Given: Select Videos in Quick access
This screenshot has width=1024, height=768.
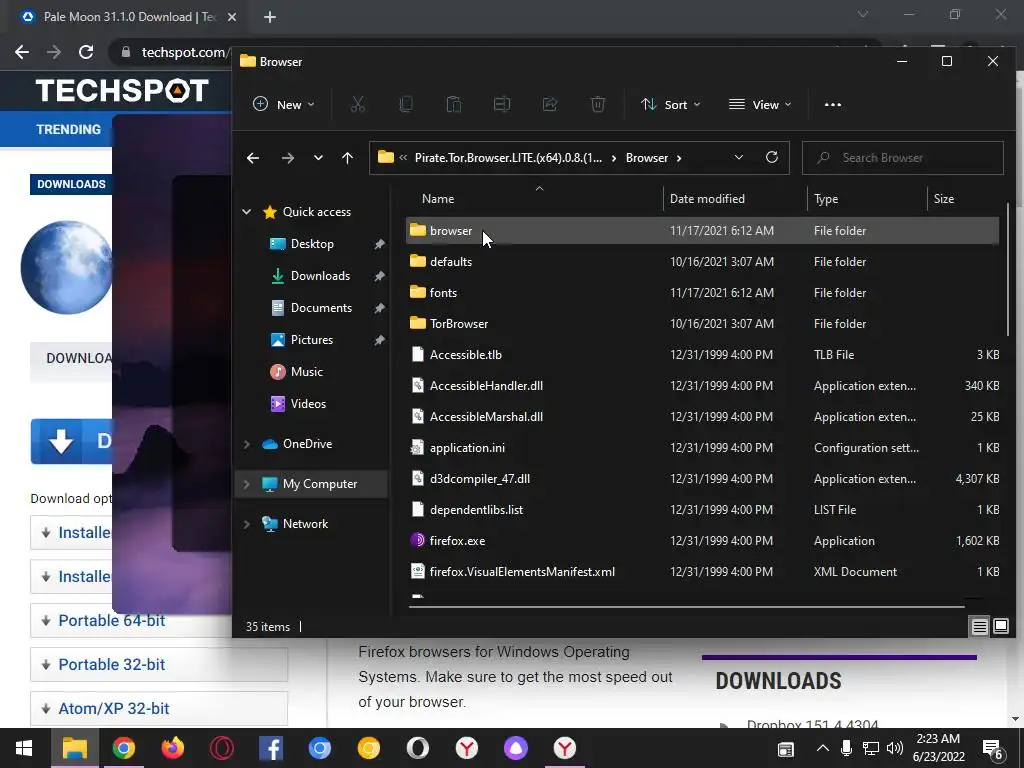Looking at the screenshot, I should pyautogui.click(x=308, y=404).
